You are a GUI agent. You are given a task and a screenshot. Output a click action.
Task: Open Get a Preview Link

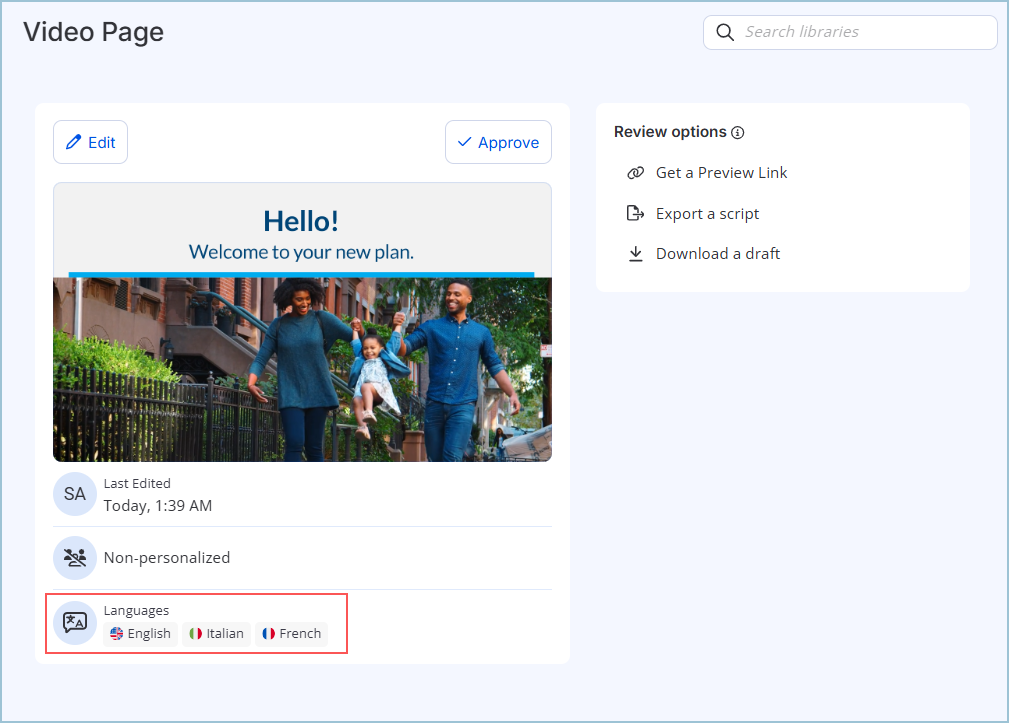721,173
